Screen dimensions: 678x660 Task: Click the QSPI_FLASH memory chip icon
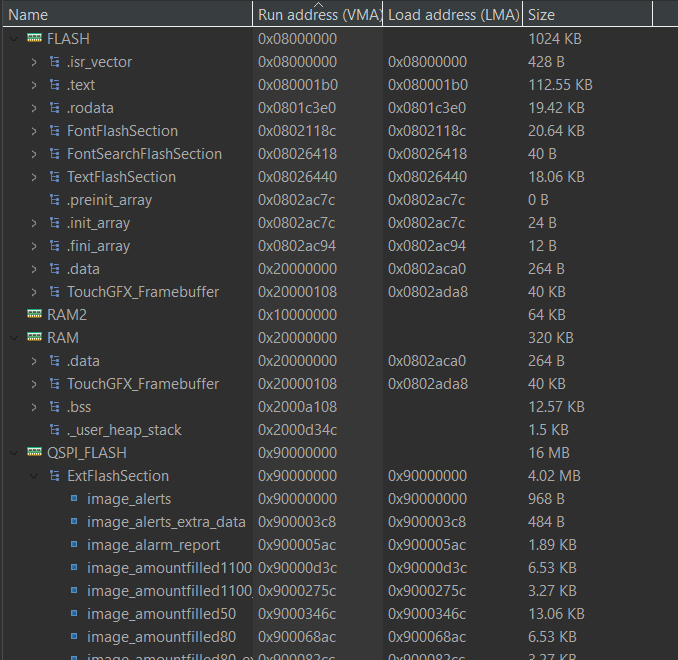click(x=34, y=452)
